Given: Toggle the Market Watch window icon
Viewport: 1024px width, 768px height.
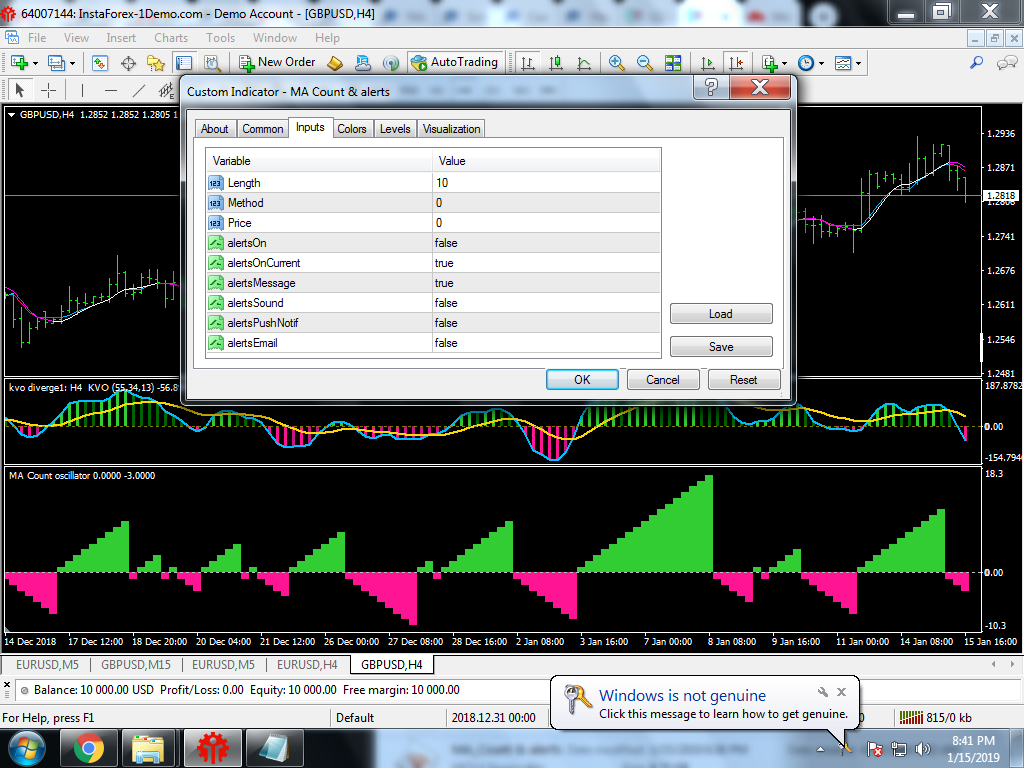Looking at the screenshot, I should (x=99, y=63).
